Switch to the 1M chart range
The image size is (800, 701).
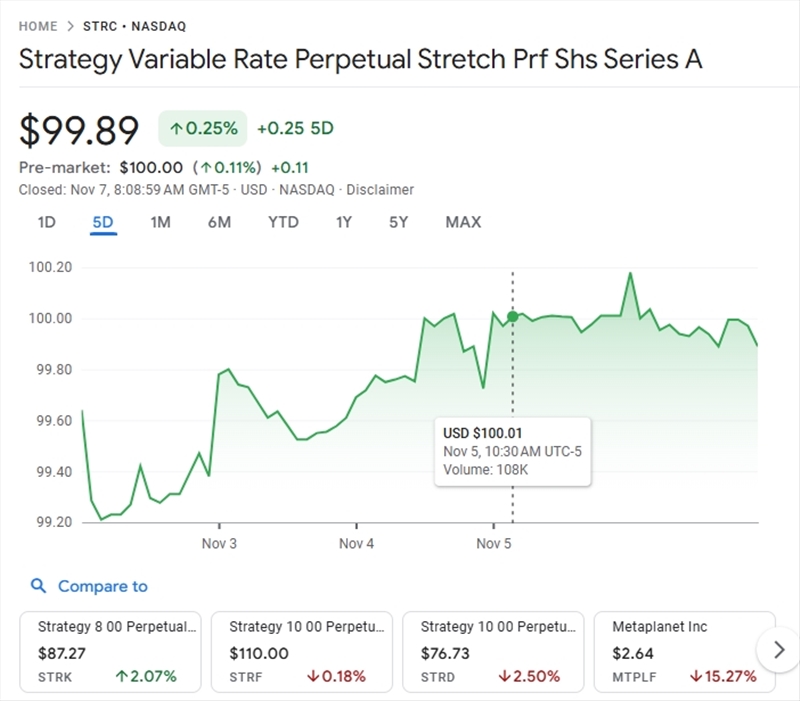(160, 222)
